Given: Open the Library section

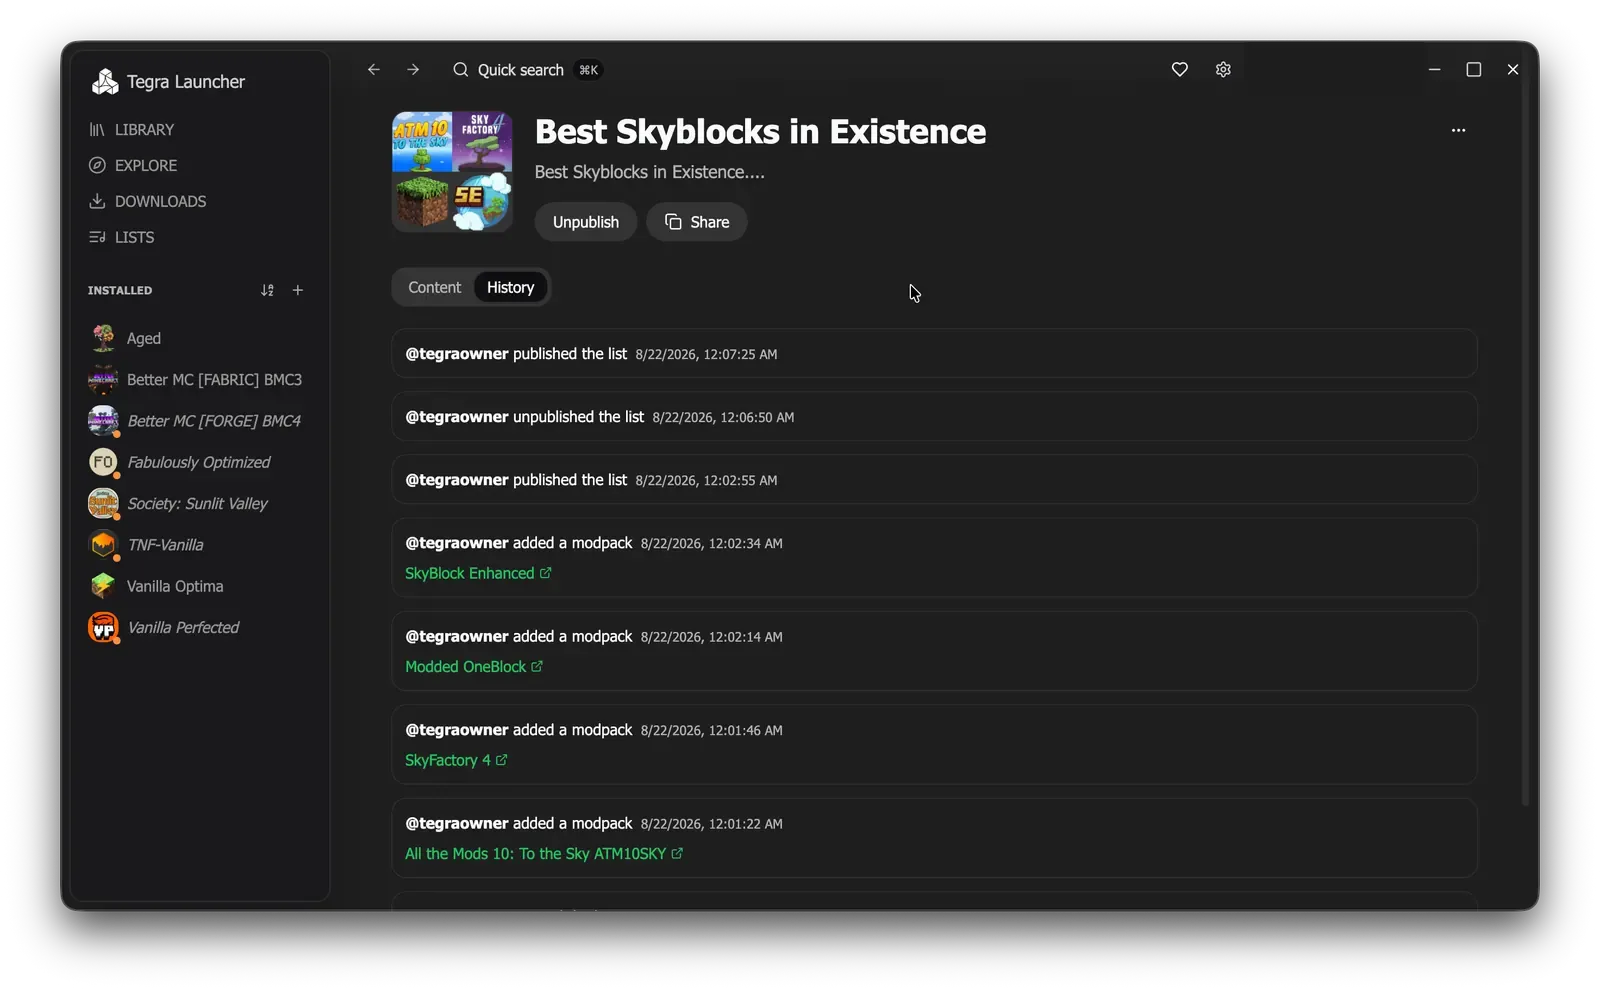Looking at the screenshot, I should 131,130.
